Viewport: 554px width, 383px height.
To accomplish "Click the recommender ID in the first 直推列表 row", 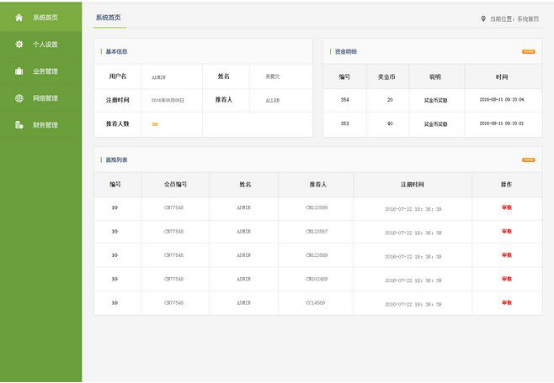I will click(317, 208).
